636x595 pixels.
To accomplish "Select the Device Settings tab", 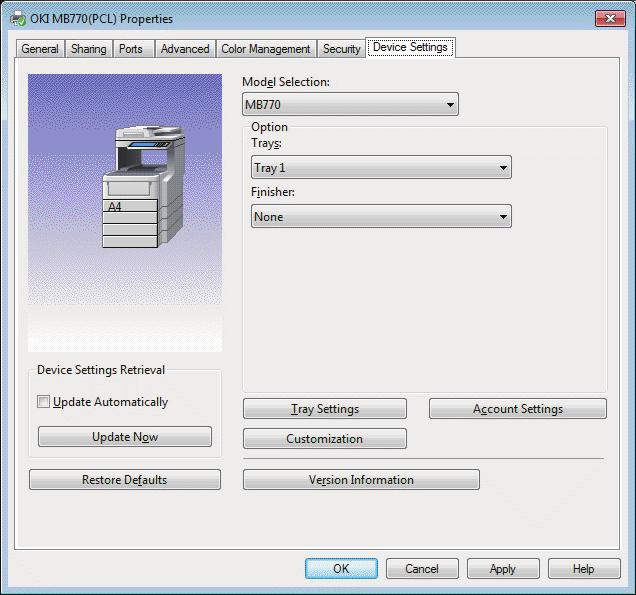I will (410, 47).
